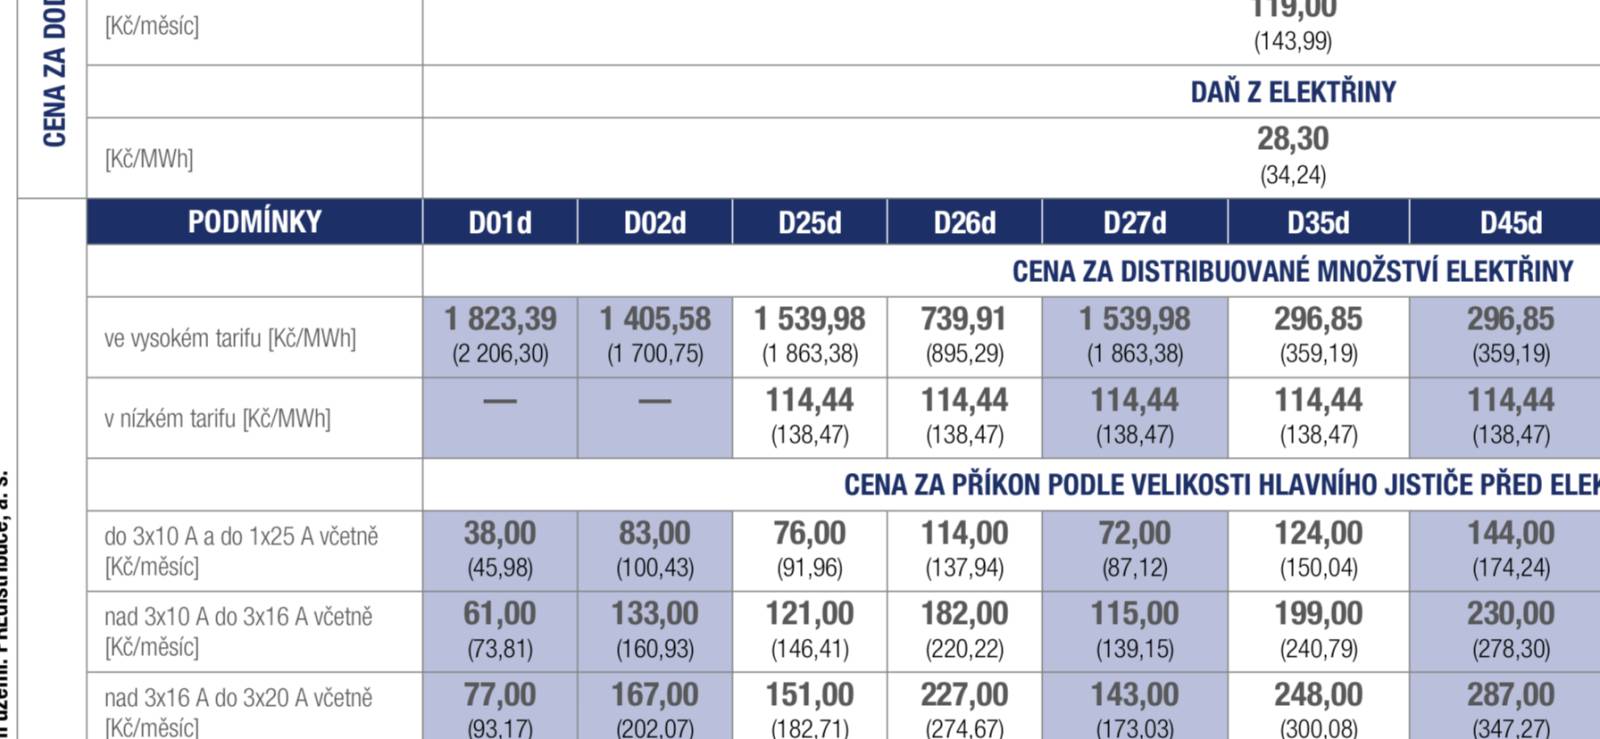Click the "v nízkém tarifu" row label
The width and height of the screenshot is (1600, 739).
[217, 418]
